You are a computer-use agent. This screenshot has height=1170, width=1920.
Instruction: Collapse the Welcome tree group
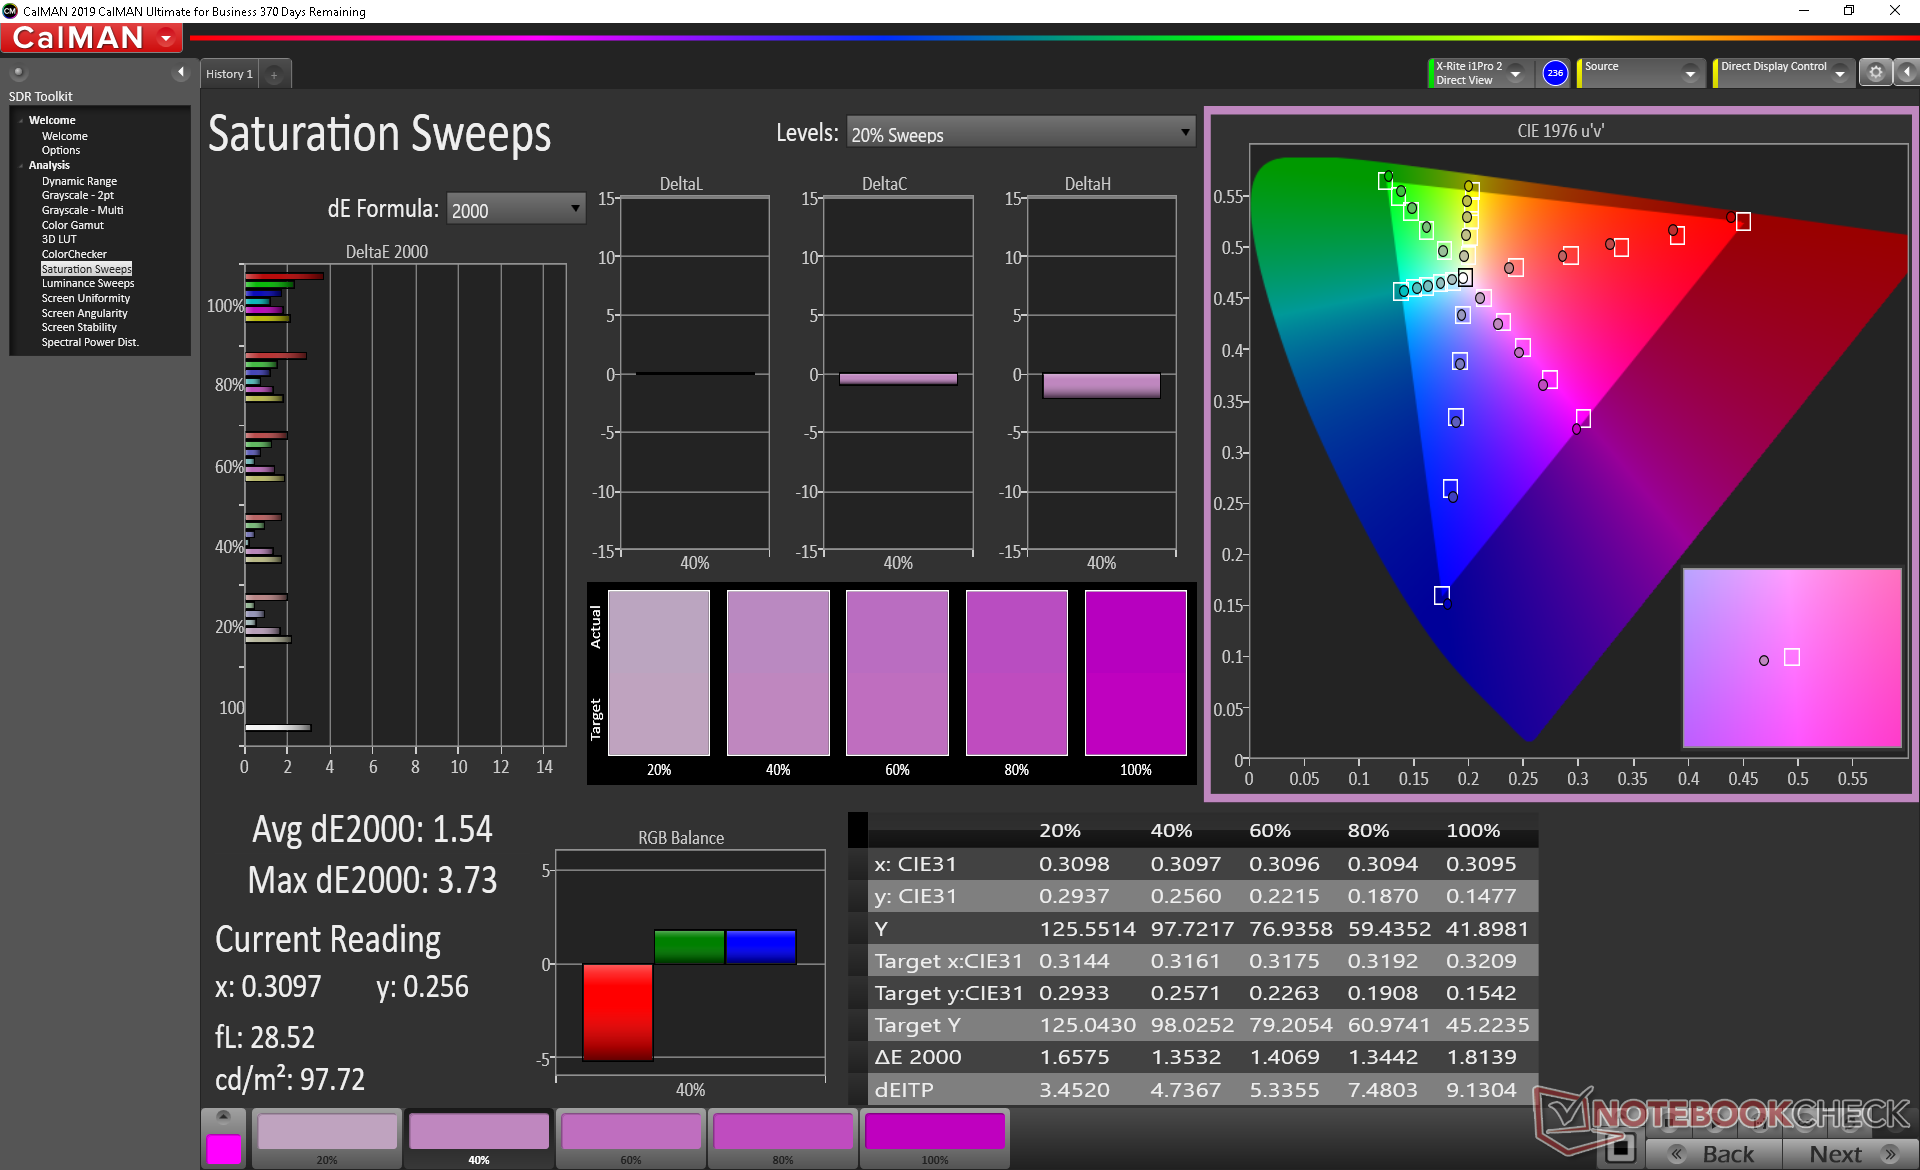pyautogui.click(x=20, y=121)
